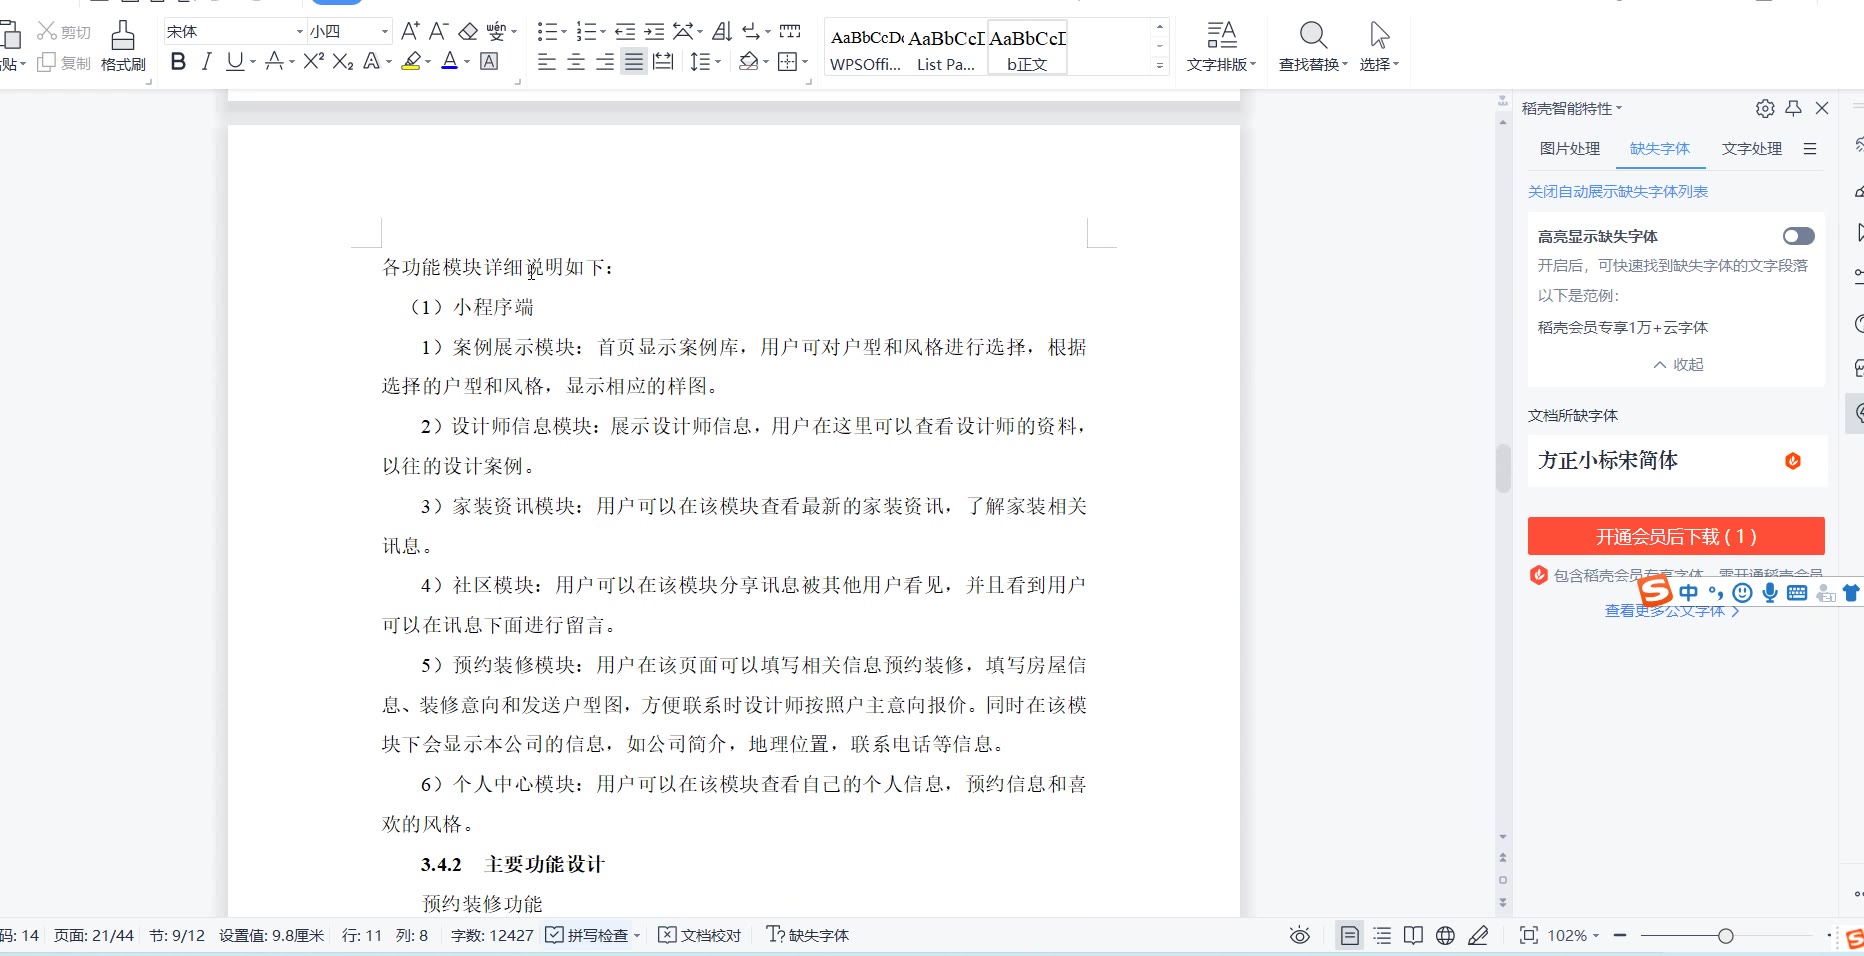Switch to the 图片处理 tab
The image size is (1864, 956).
pyautogui.click(x=1570, y=149)
